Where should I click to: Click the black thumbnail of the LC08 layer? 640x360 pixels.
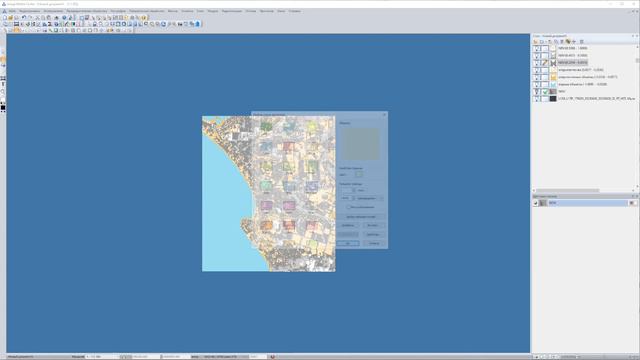coord(553,99)
